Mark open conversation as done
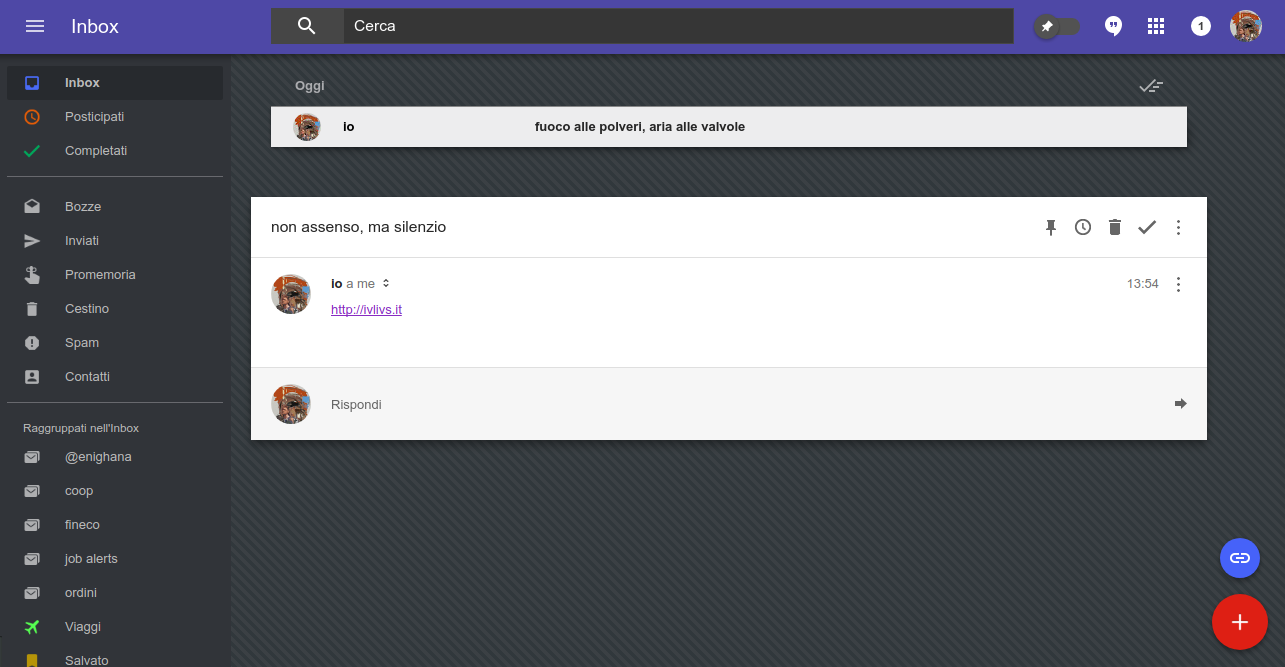1285x667 pixels. [1147, 227]
